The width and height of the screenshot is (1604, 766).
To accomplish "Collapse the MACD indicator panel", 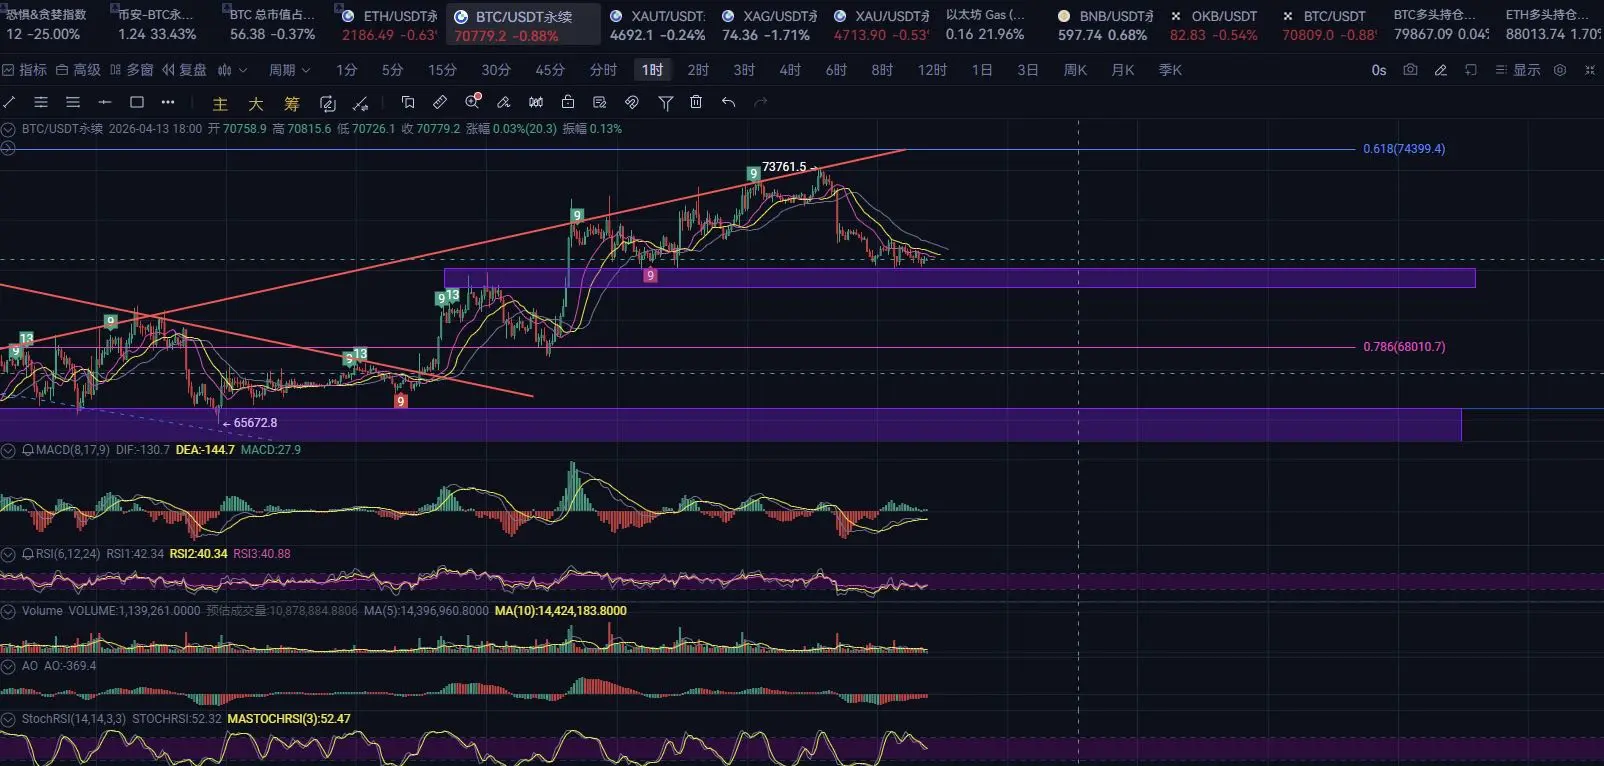I will [x=8, y=450].
